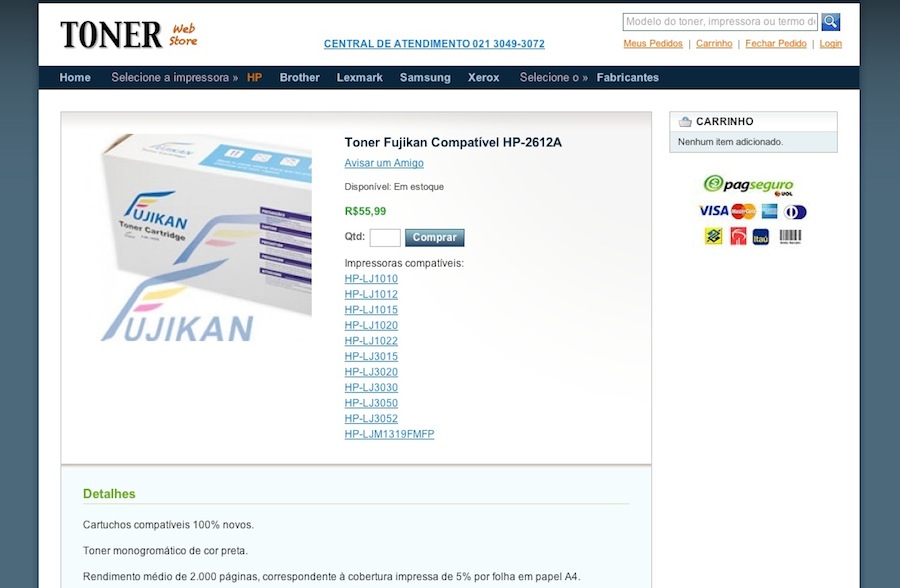Click the Login link
This screenshot has height=588, width=900.
tap(831, 44)
